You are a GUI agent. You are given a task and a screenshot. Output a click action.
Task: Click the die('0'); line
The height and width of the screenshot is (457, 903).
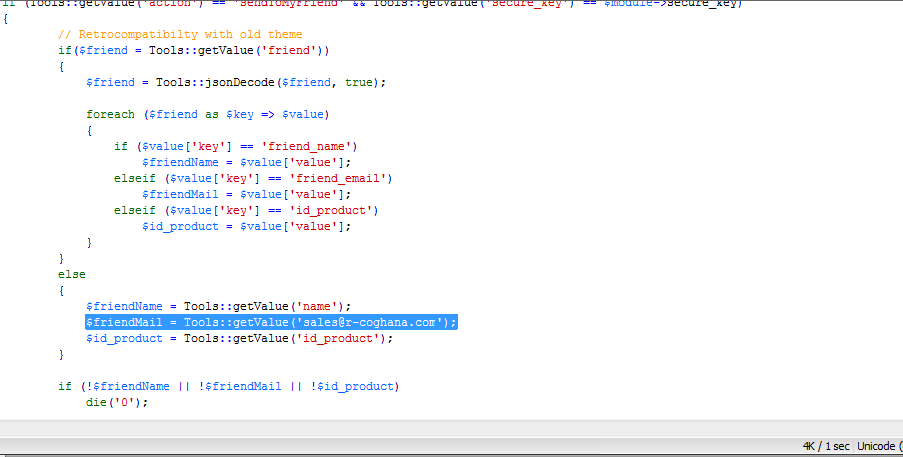[x=117, y=402]
